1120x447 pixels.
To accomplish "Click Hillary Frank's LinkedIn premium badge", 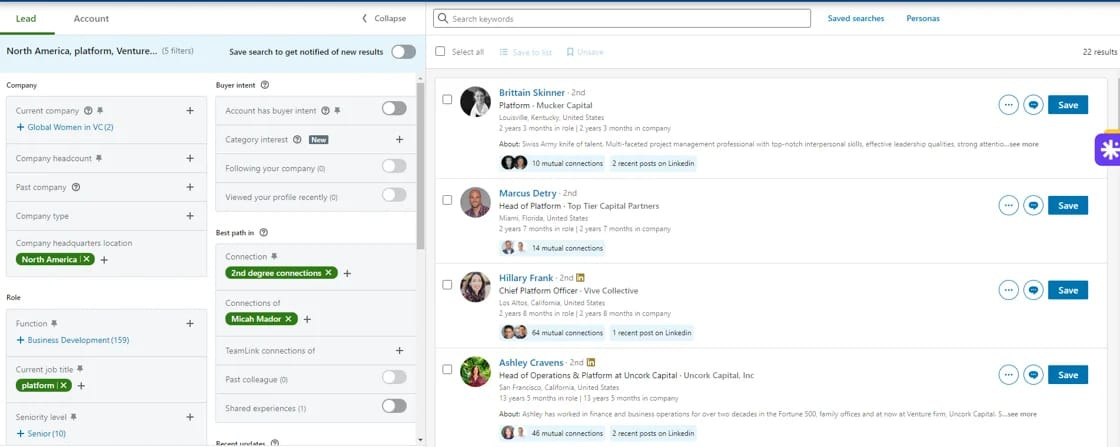I will 581,278.
